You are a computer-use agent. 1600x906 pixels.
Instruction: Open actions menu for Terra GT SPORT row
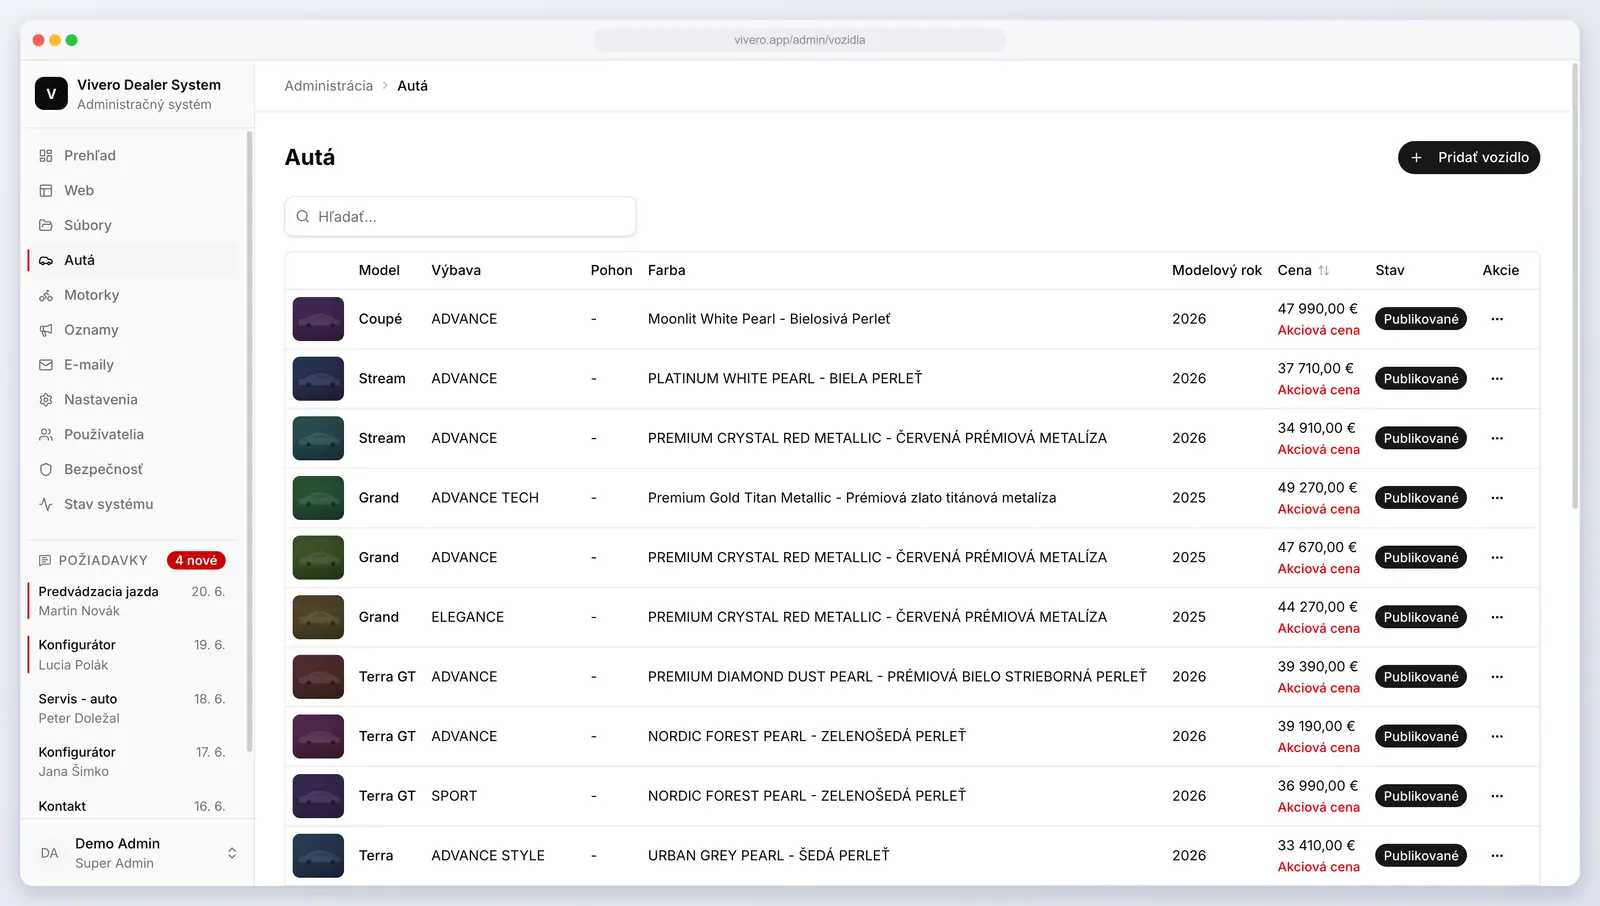coord(1497,796)
